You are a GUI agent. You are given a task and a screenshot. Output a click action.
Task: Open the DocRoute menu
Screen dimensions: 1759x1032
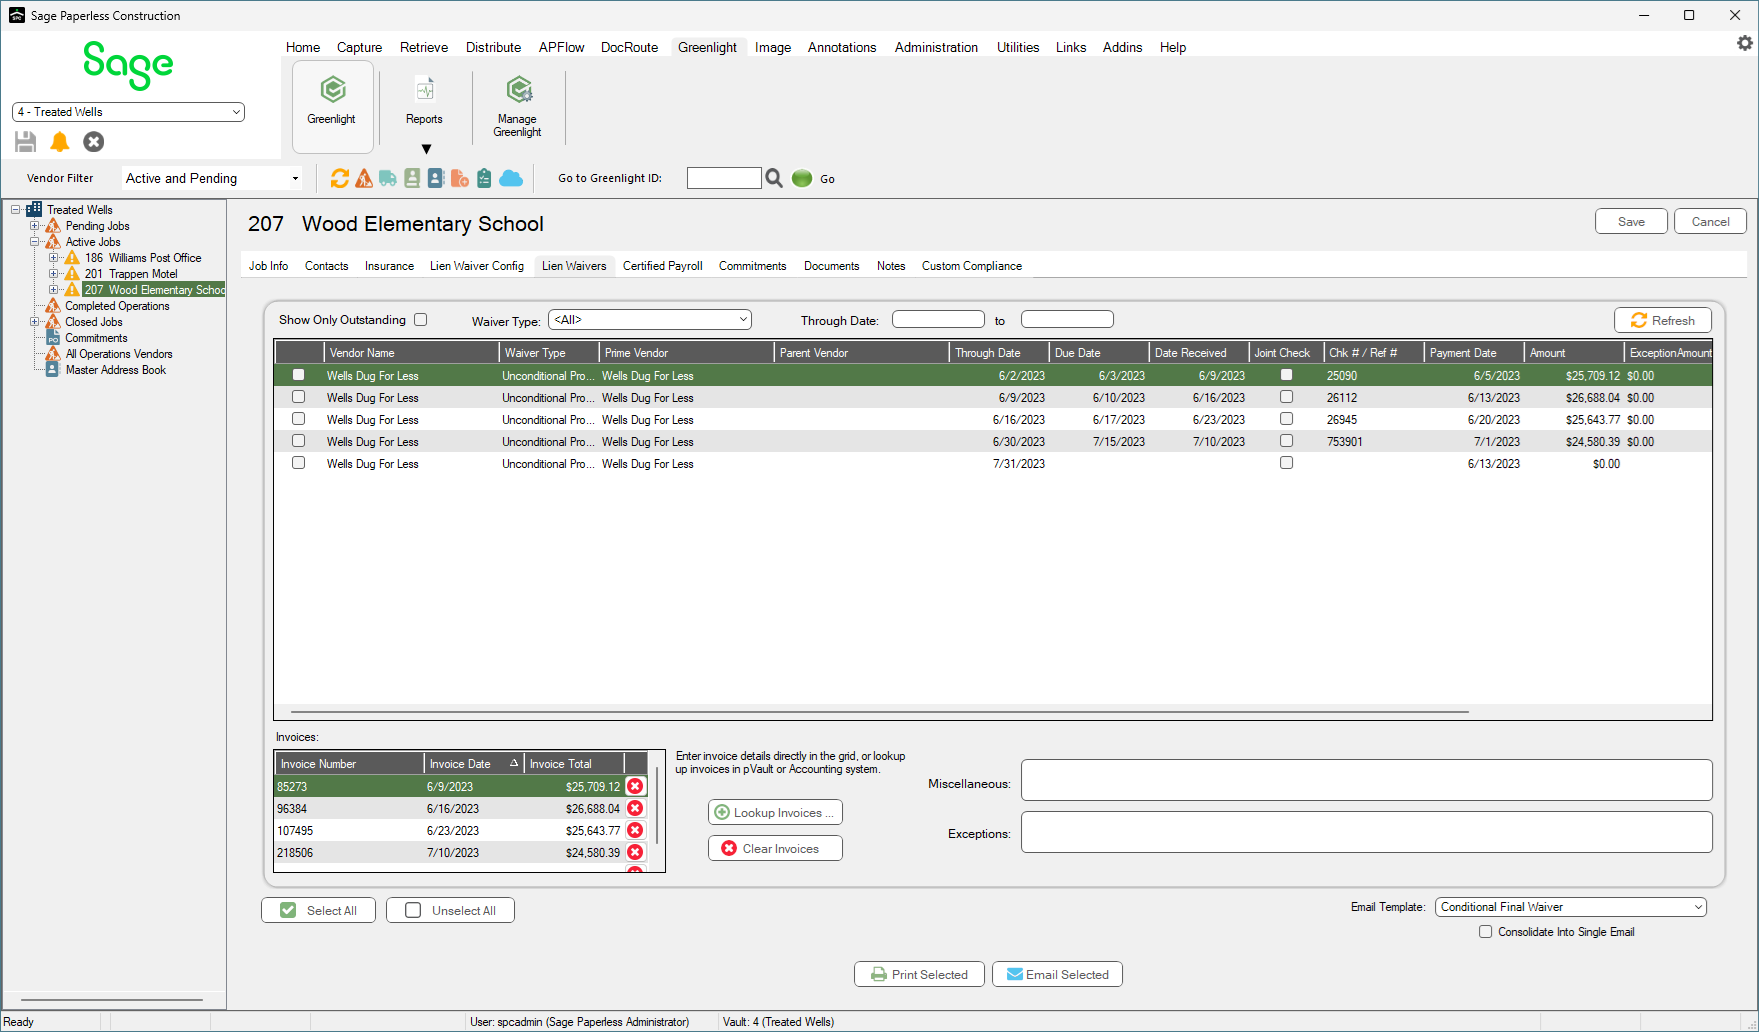click(x=629, y=47)
